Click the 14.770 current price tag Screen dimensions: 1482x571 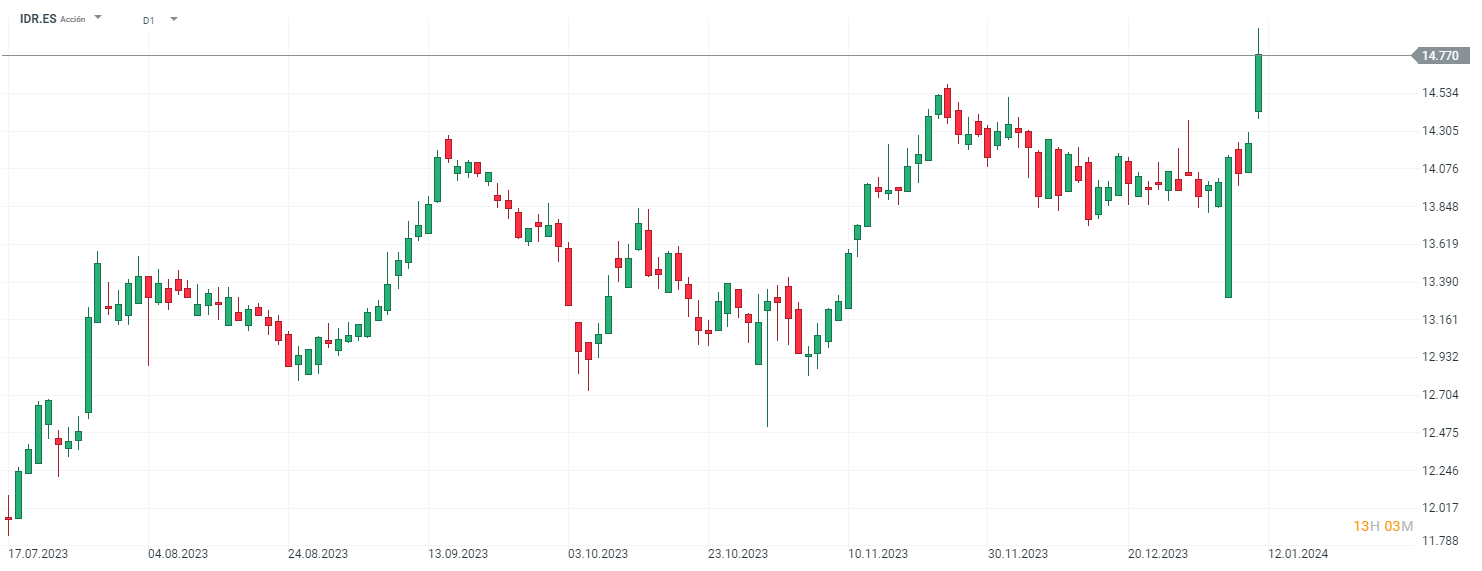[x=1439, y=56]
